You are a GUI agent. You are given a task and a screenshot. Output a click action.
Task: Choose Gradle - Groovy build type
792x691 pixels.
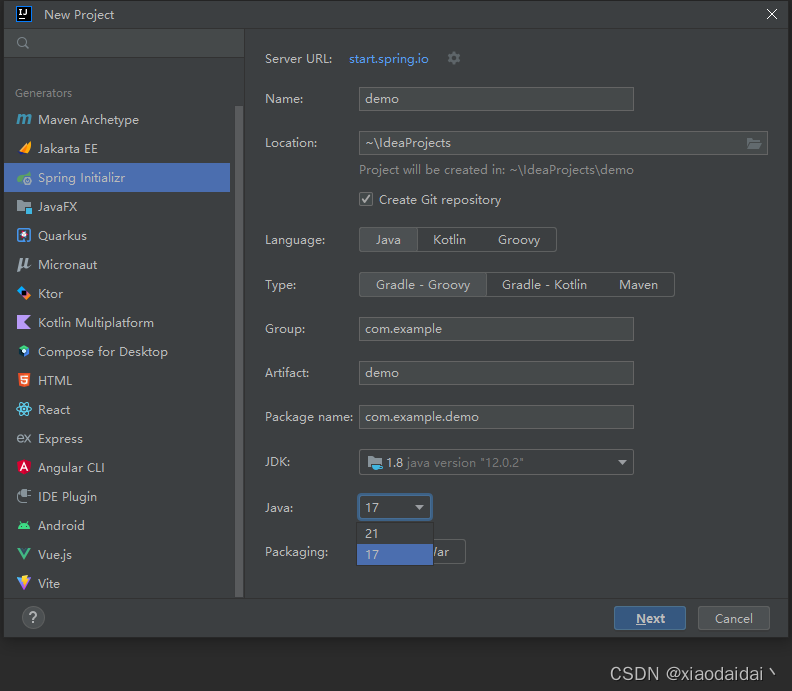423,284
